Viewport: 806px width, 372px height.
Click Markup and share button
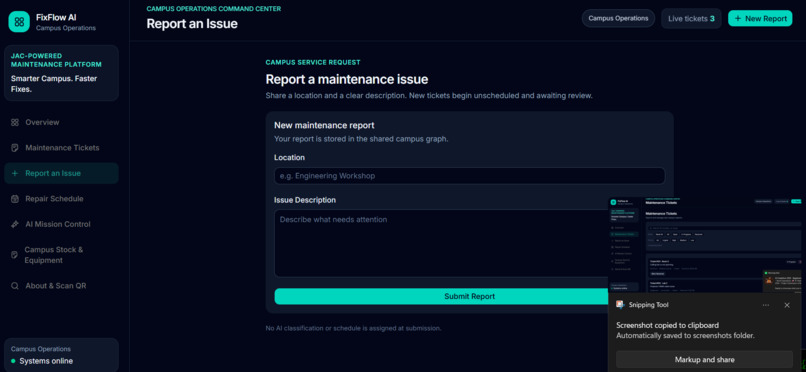[704, 360]
